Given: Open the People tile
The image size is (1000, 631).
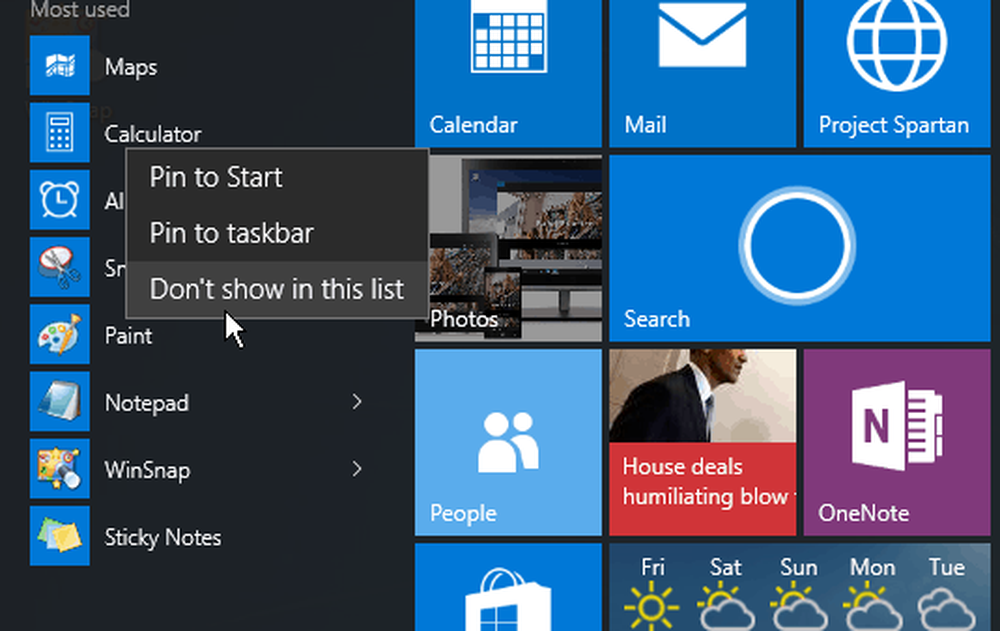Looking at the screenshot, I should pyautogui.click(x=508, y=442).
